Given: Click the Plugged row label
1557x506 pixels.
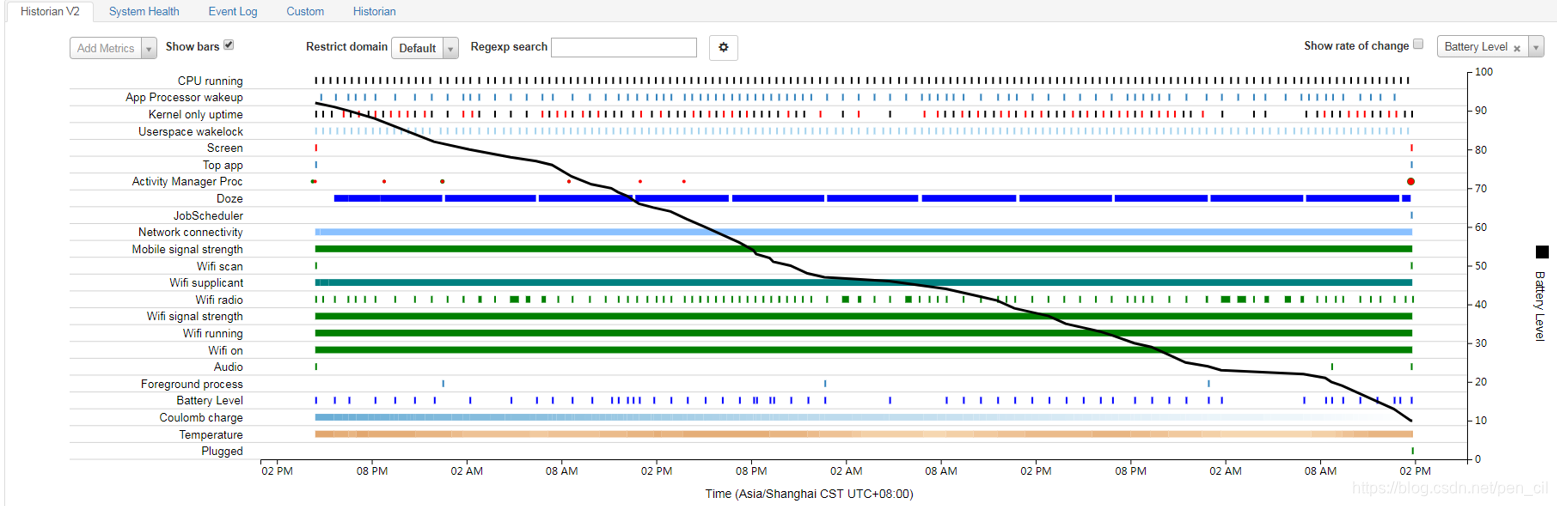Looking at the screenshot, I should pos(222,452).
